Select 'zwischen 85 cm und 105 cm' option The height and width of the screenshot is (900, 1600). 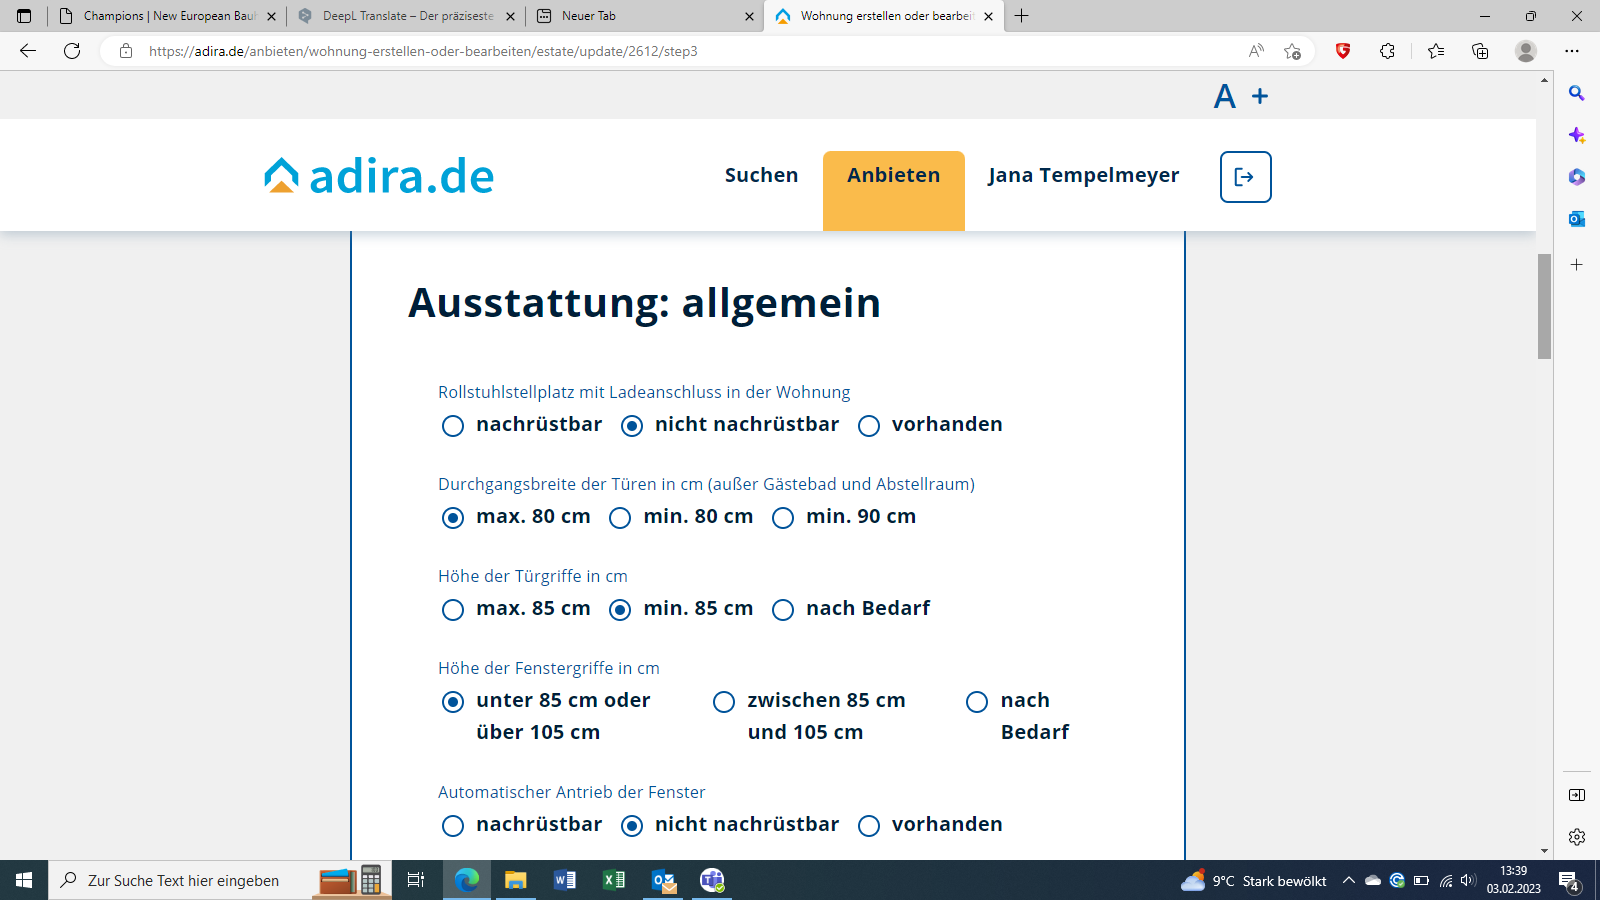click(724, 702)
